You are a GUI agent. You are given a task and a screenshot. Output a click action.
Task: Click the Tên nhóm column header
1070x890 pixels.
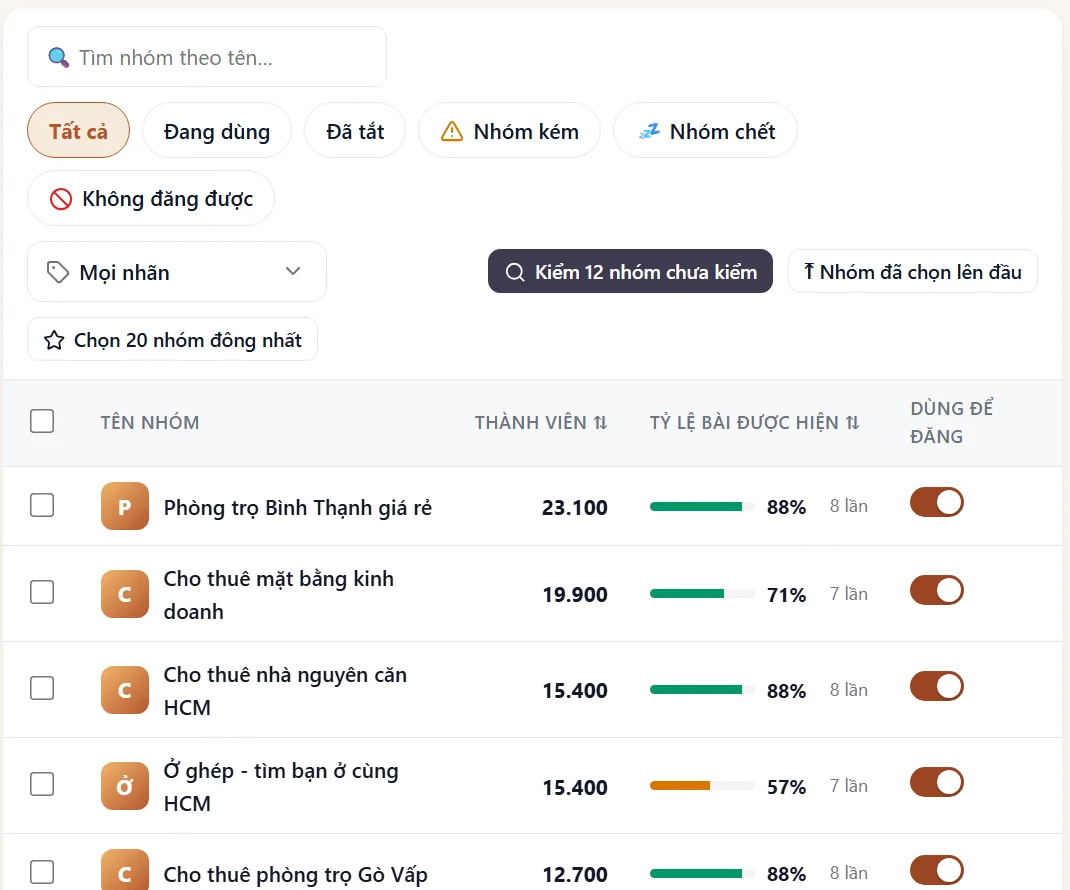pyautogui.click(x=150, y=422)
